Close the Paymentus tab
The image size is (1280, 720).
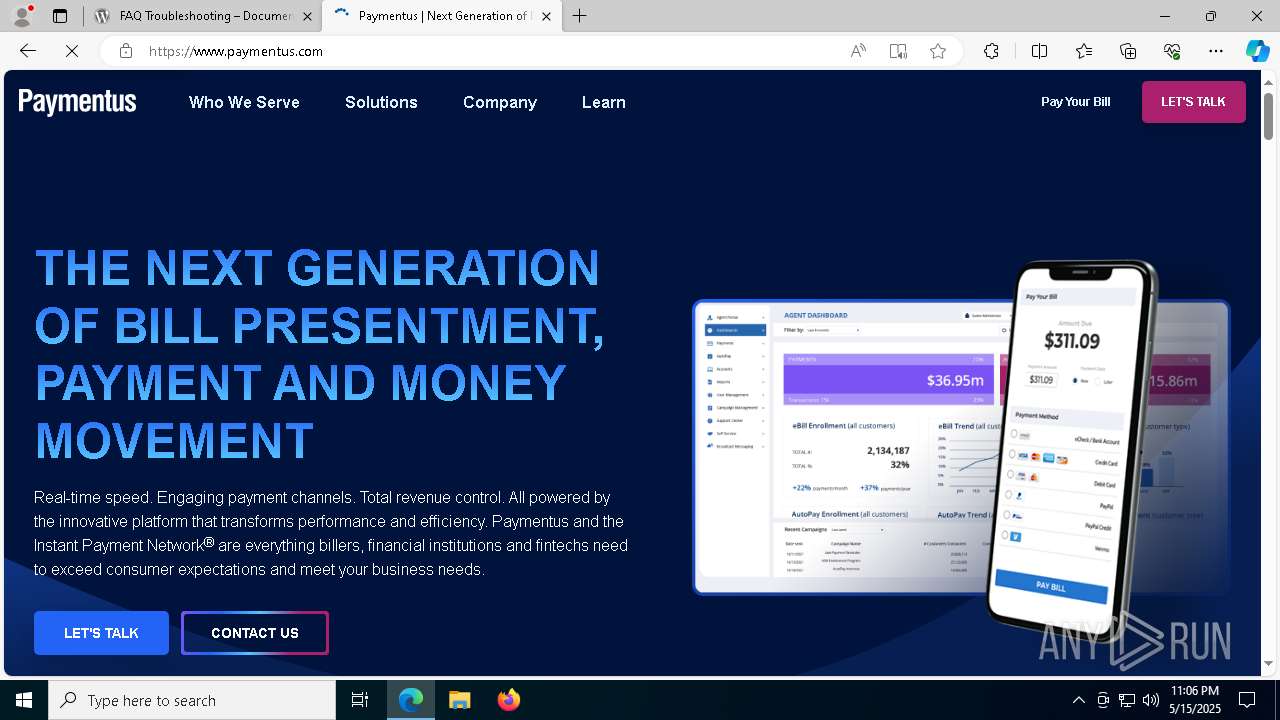[546, 16]
